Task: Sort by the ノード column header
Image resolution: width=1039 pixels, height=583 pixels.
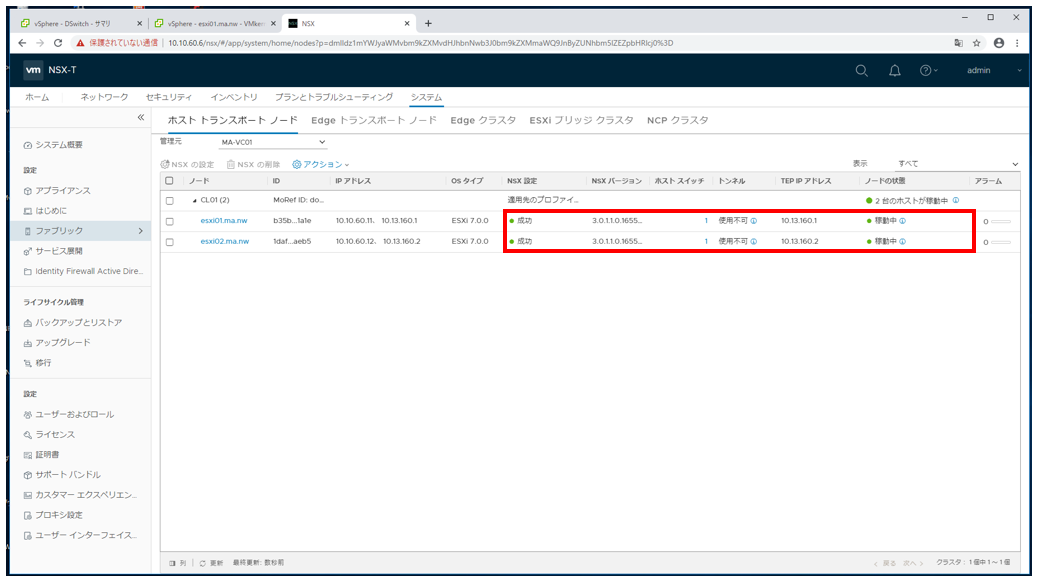Action: pyautogui.click(x=199, y=181)
